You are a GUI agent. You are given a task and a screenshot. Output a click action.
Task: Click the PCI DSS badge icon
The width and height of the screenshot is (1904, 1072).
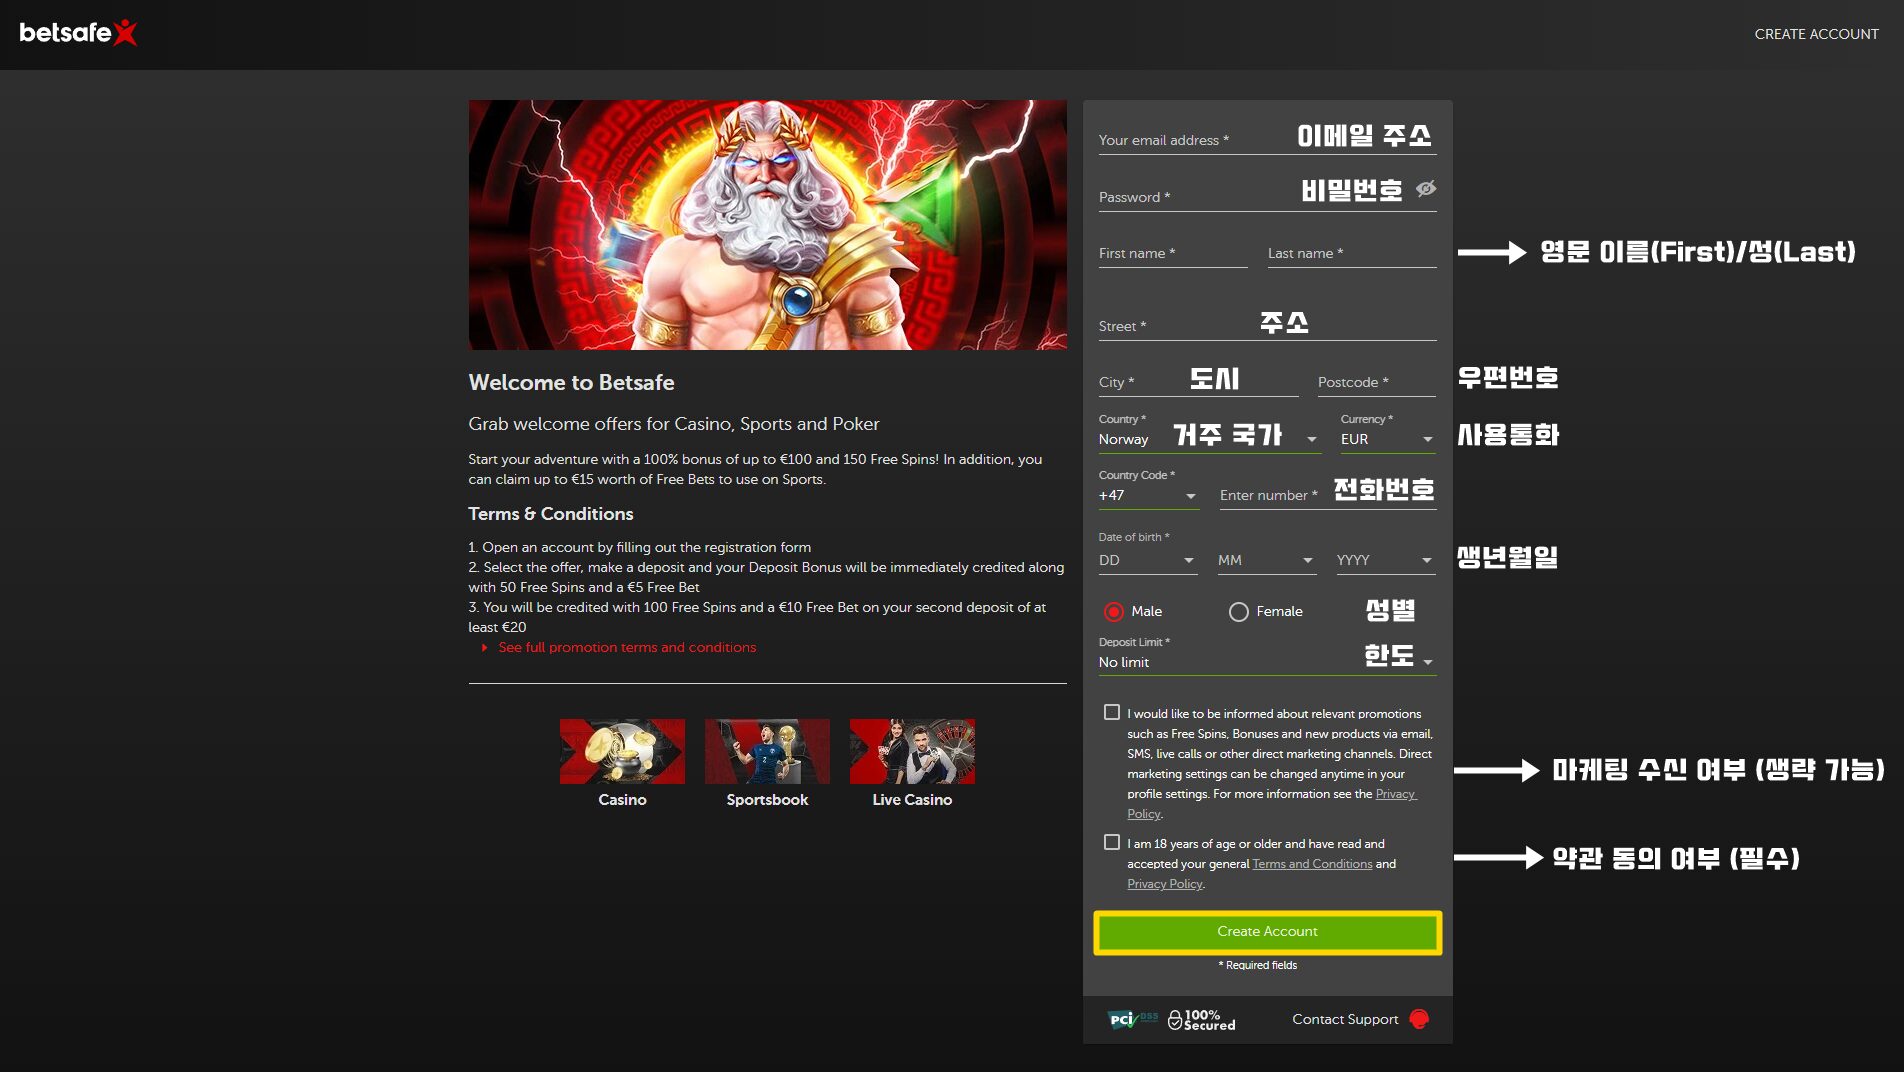(1131, 1019)
